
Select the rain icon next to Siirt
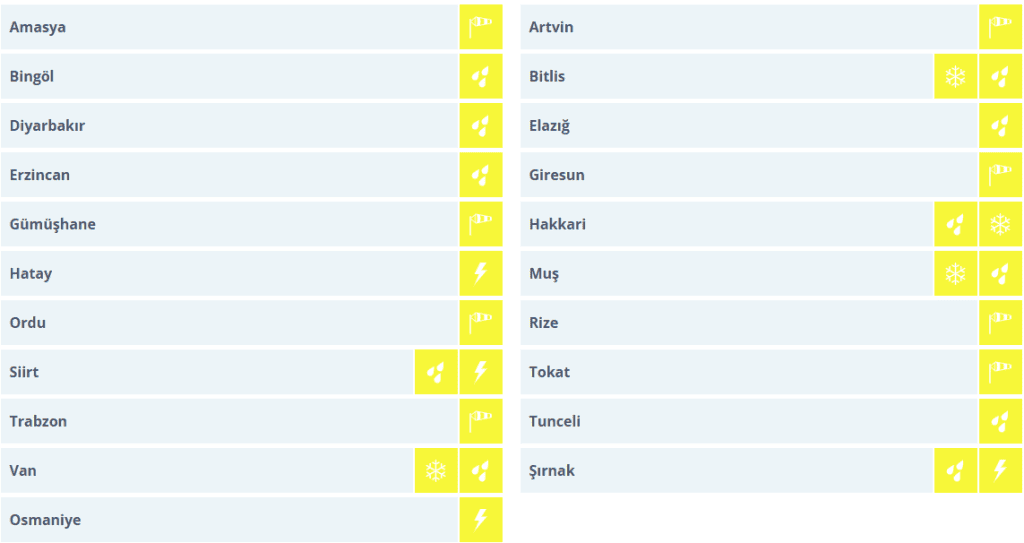pyautogui.click(x=436, y=372)
